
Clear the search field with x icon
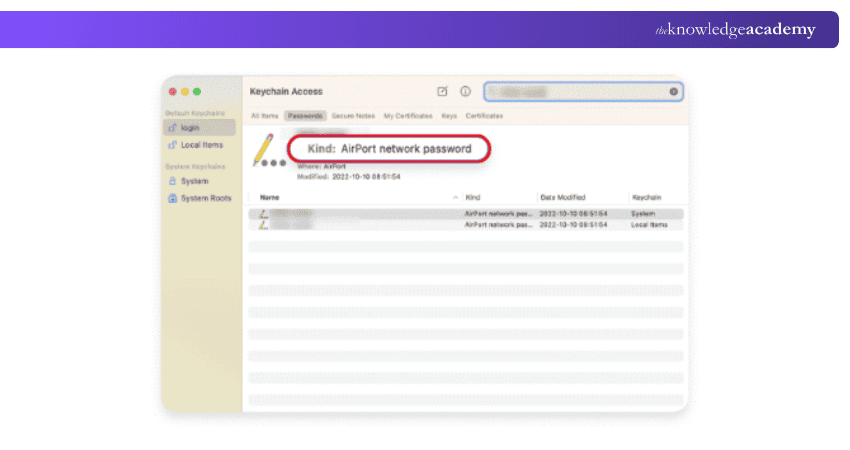(x=673, y=92)
